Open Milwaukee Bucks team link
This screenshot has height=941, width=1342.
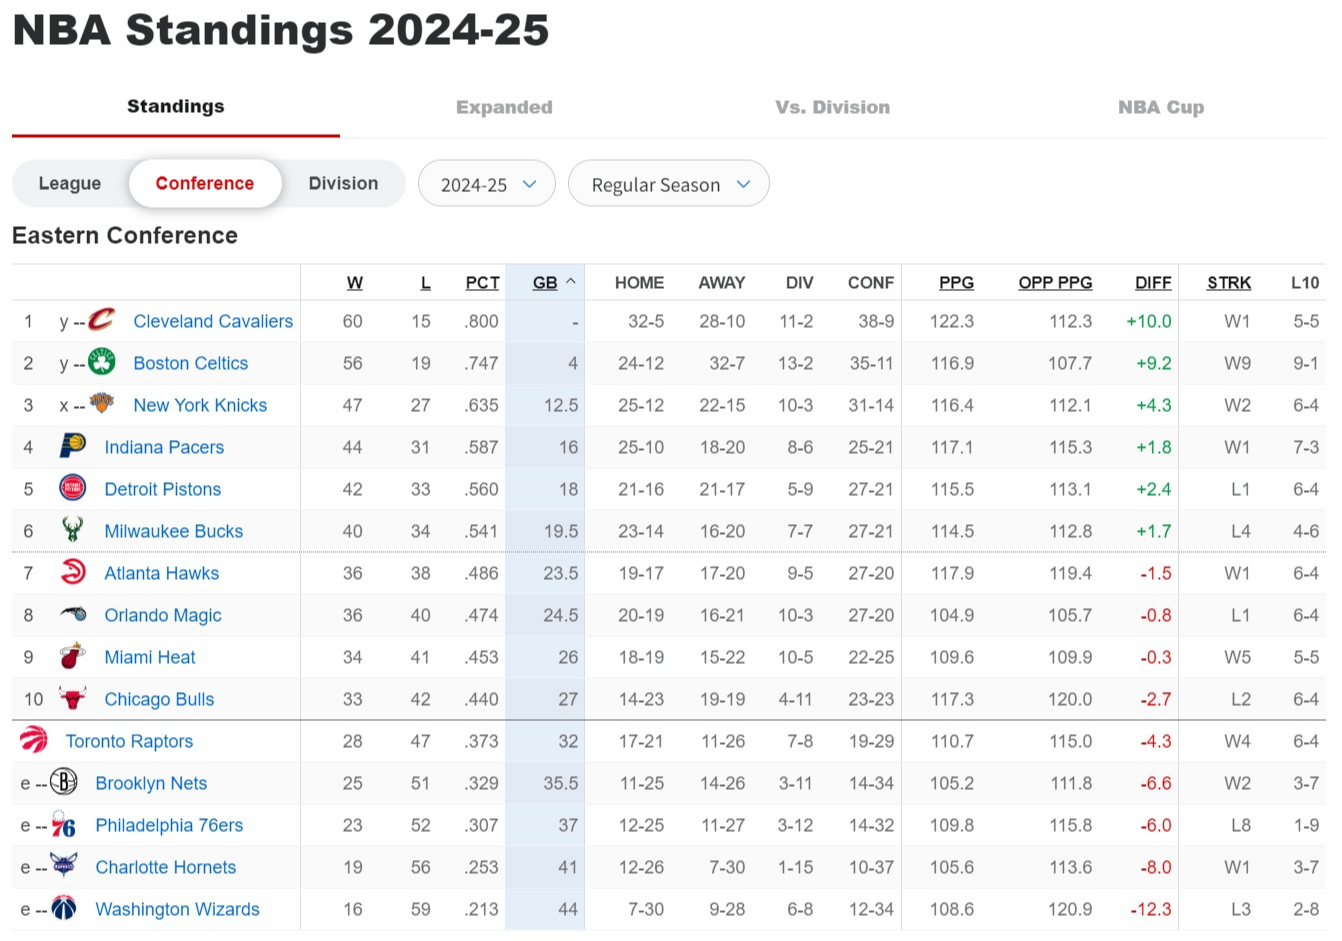point(174,531)
